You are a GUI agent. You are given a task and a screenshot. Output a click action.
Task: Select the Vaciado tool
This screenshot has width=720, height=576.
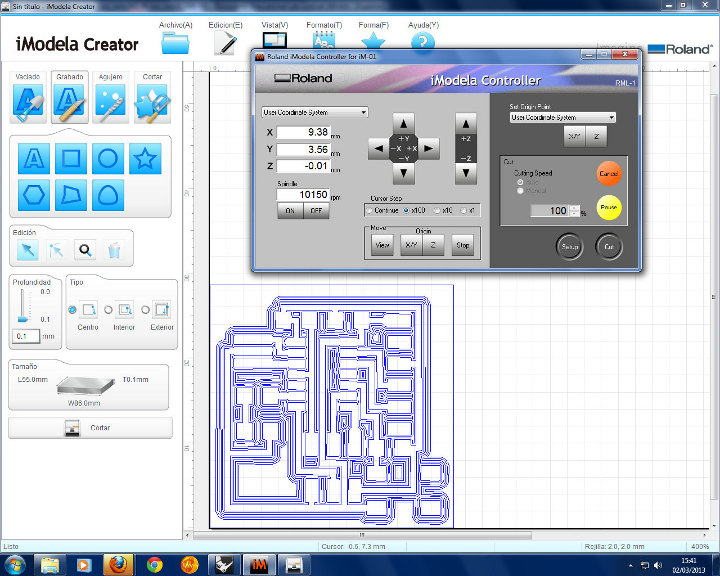click(28, 97)
